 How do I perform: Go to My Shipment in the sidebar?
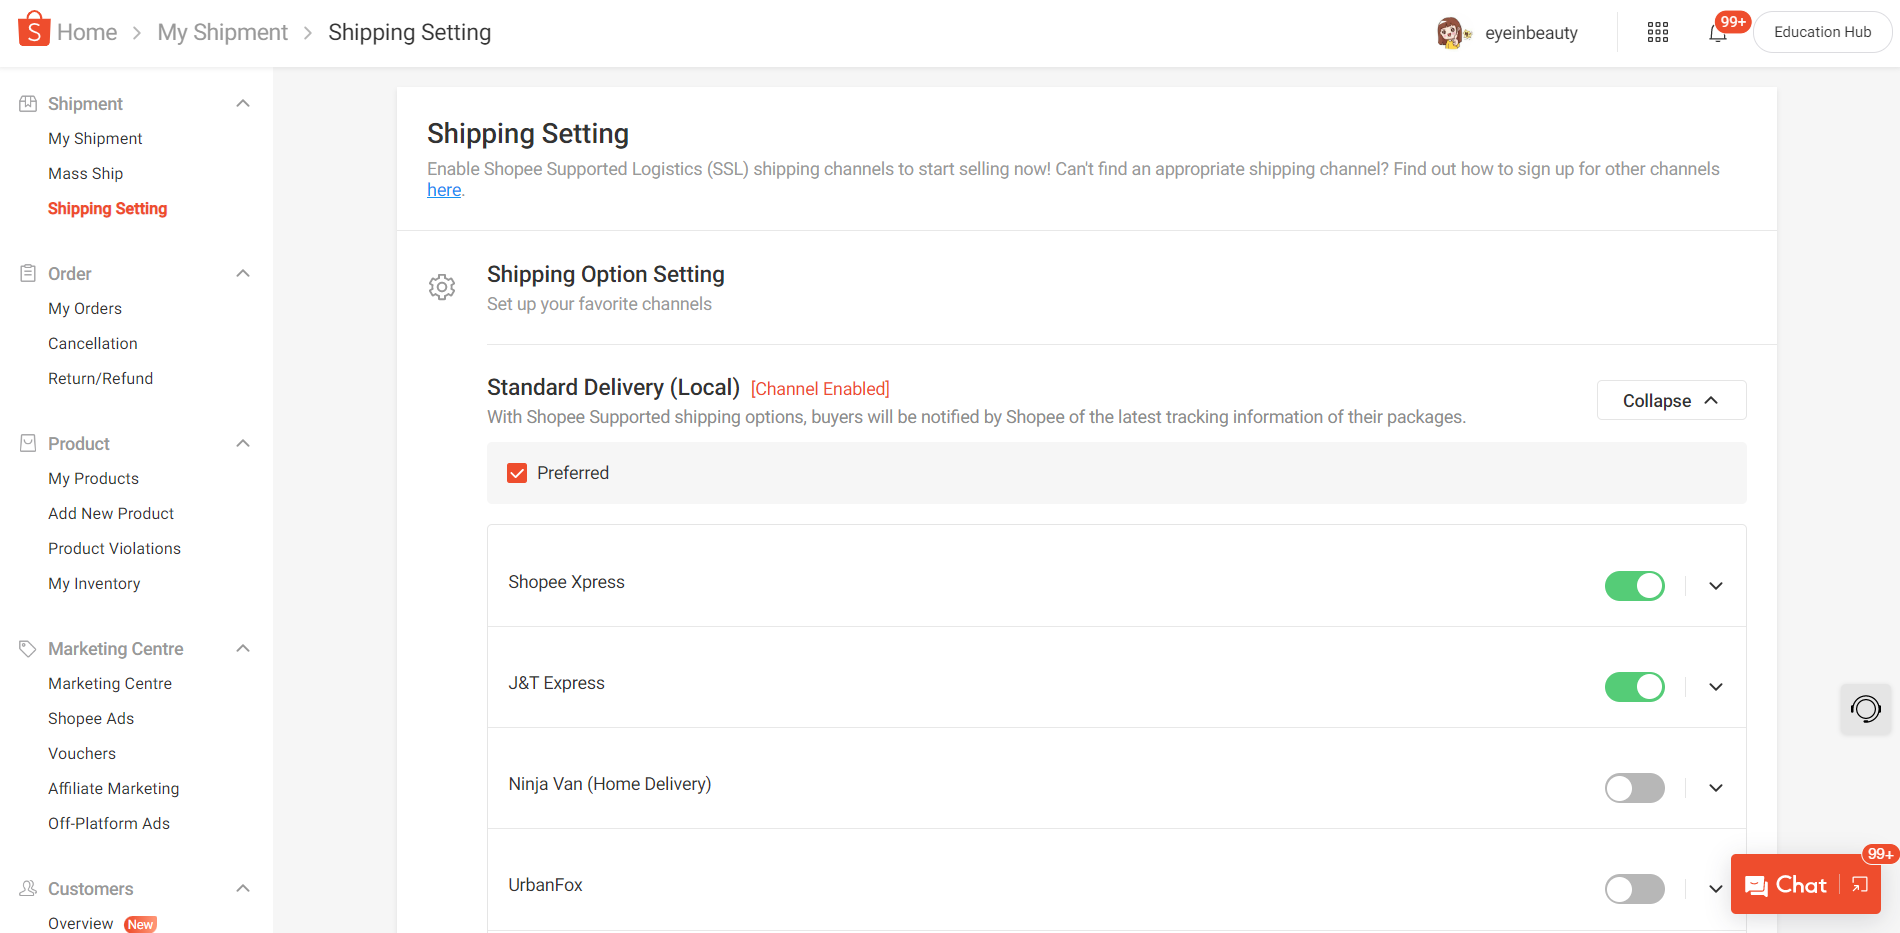point(94,137)
